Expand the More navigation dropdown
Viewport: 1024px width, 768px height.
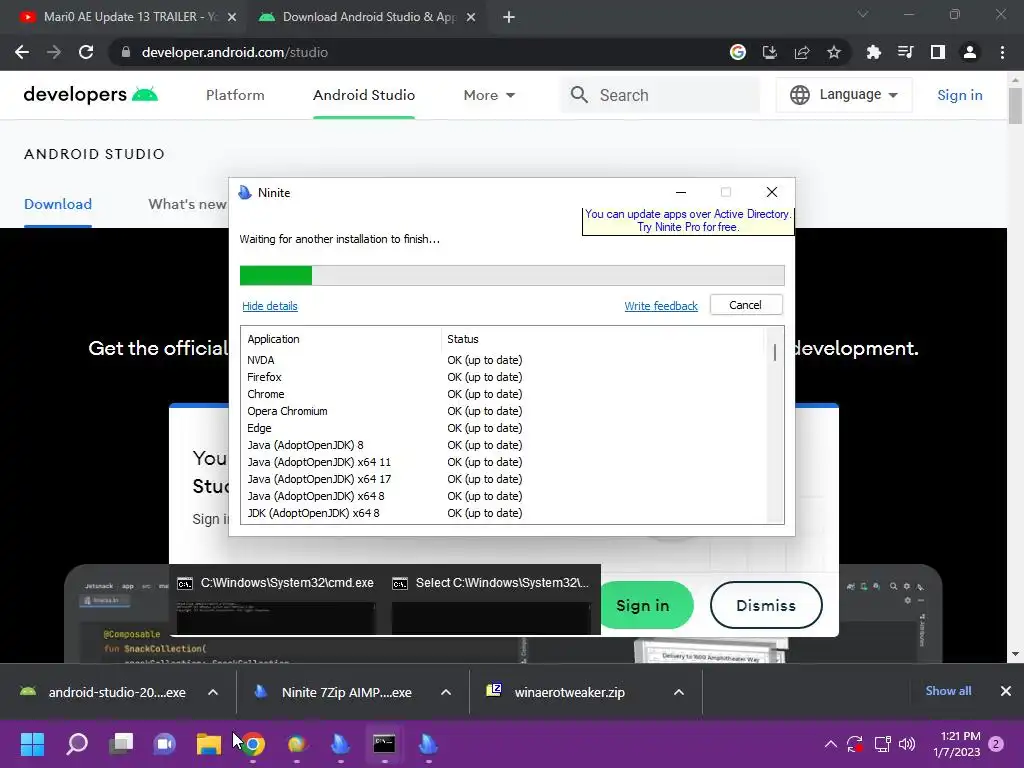point(489,95)
